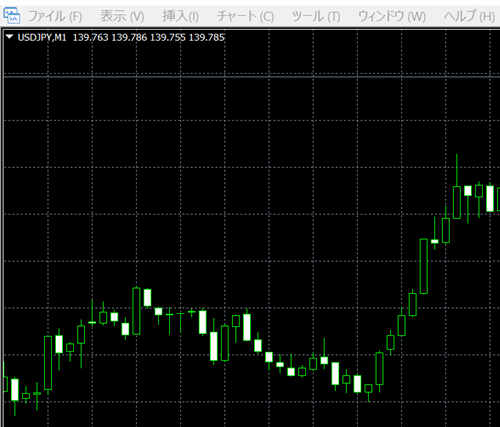The height and width of the screenshot is (427, 500).
Task: Click the rightmost full white candle body
Action: click(490, 198)
